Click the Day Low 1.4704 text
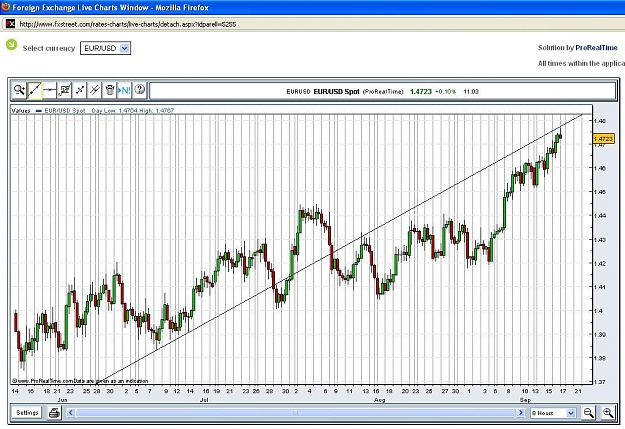Viewport: 625px width, 429px height. click(114, 110)
